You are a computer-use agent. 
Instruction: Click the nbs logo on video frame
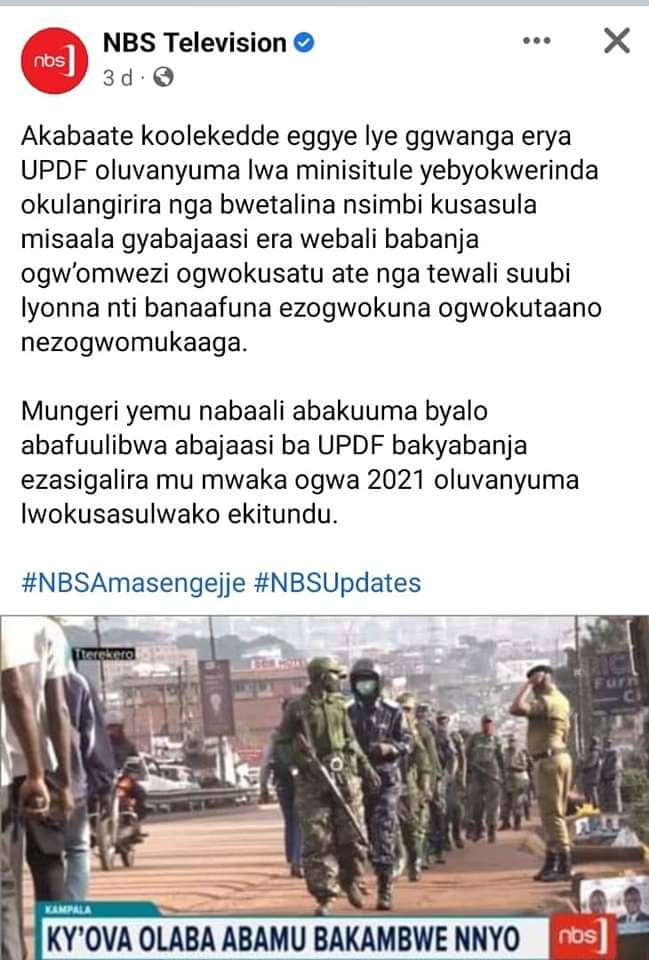(x=582, y=936)
